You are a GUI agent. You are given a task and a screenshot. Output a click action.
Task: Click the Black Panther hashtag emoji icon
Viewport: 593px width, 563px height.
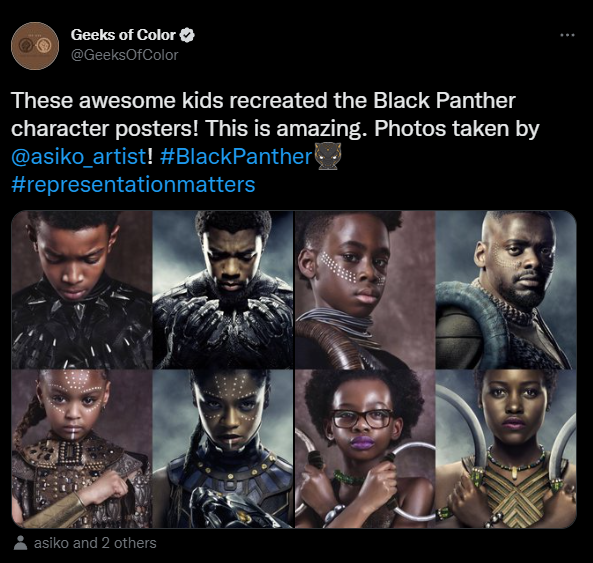point(328,156)
